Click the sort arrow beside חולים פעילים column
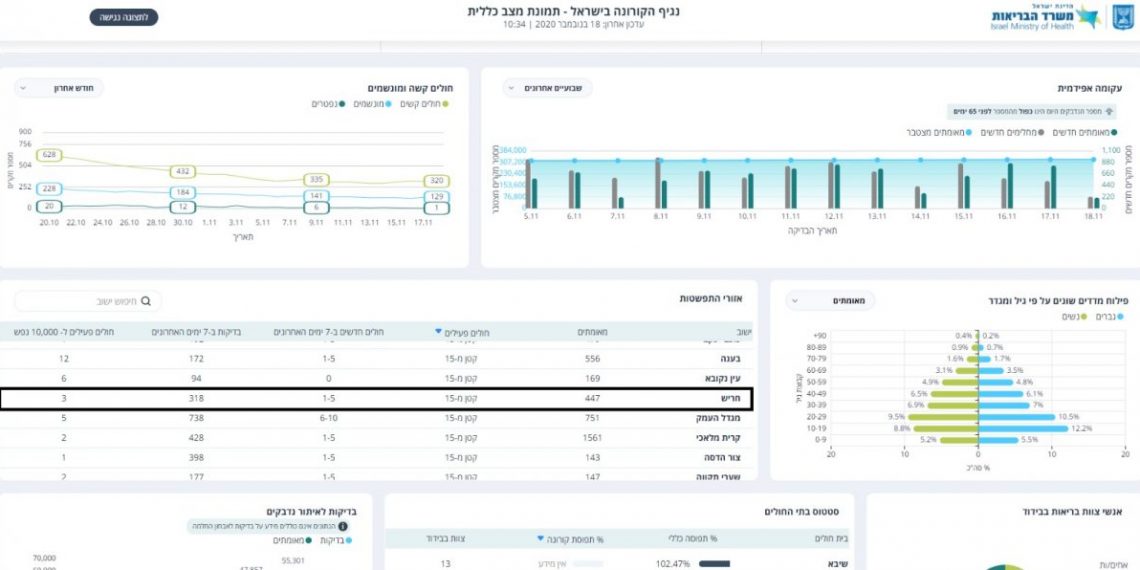The height and width of the screenshot is (570, 1140). [439, 332]
